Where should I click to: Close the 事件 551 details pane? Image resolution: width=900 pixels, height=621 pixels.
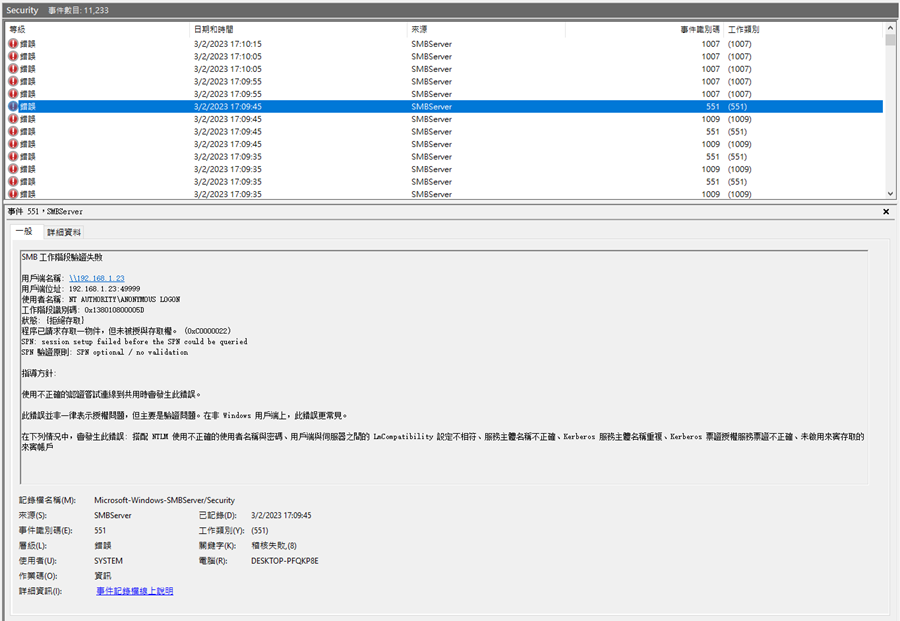(x=885, y=211)
